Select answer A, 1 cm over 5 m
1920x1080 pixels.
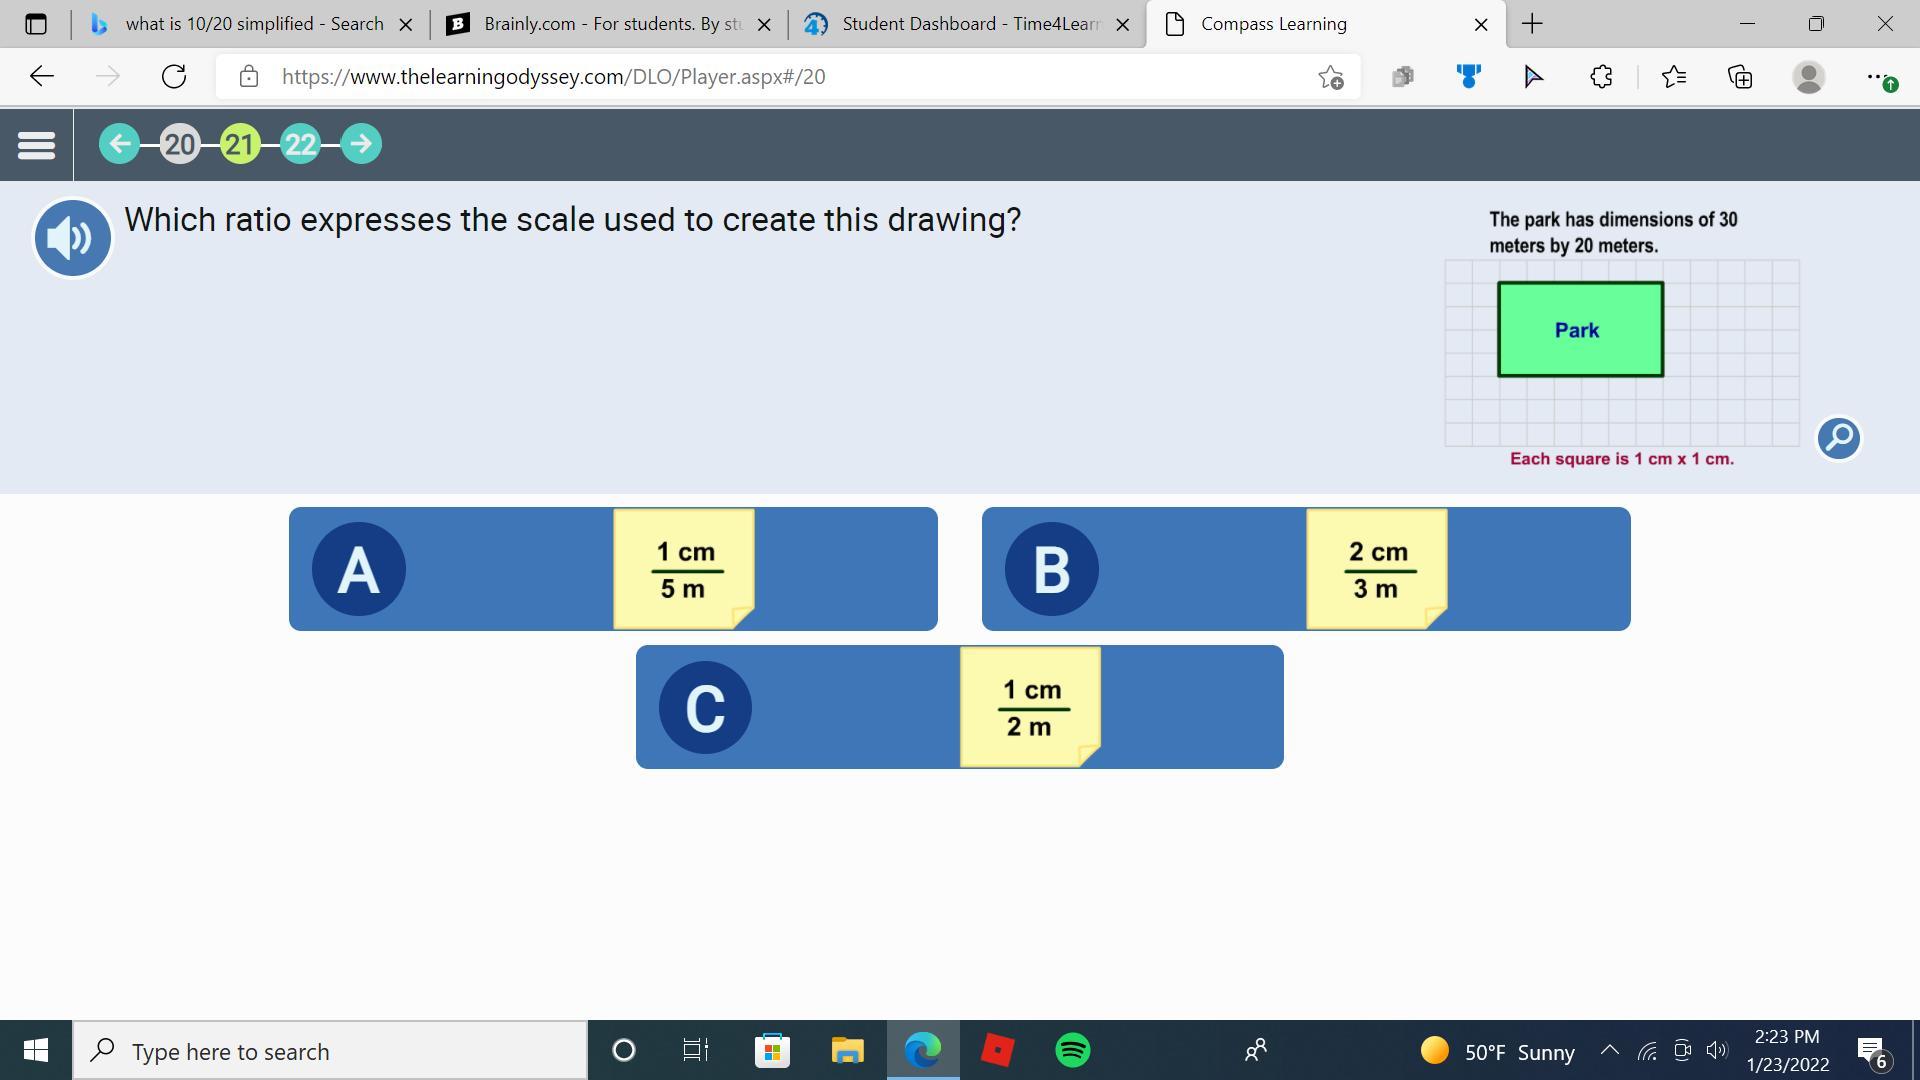click(613, 569)
